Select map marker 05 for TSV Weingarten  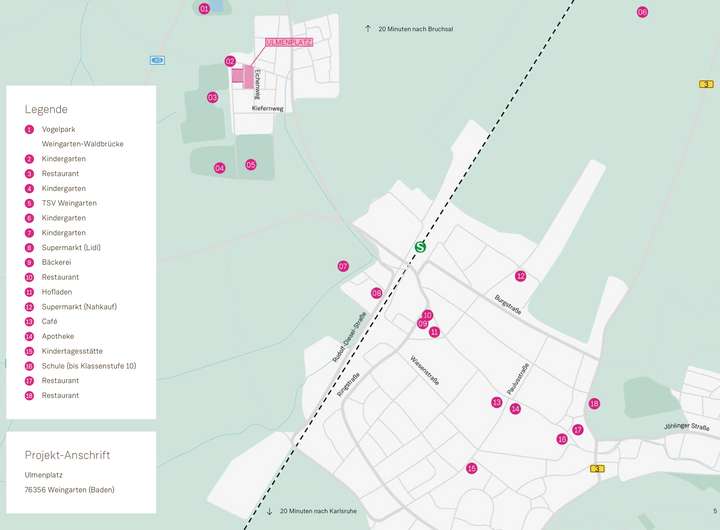pos(251,165)
